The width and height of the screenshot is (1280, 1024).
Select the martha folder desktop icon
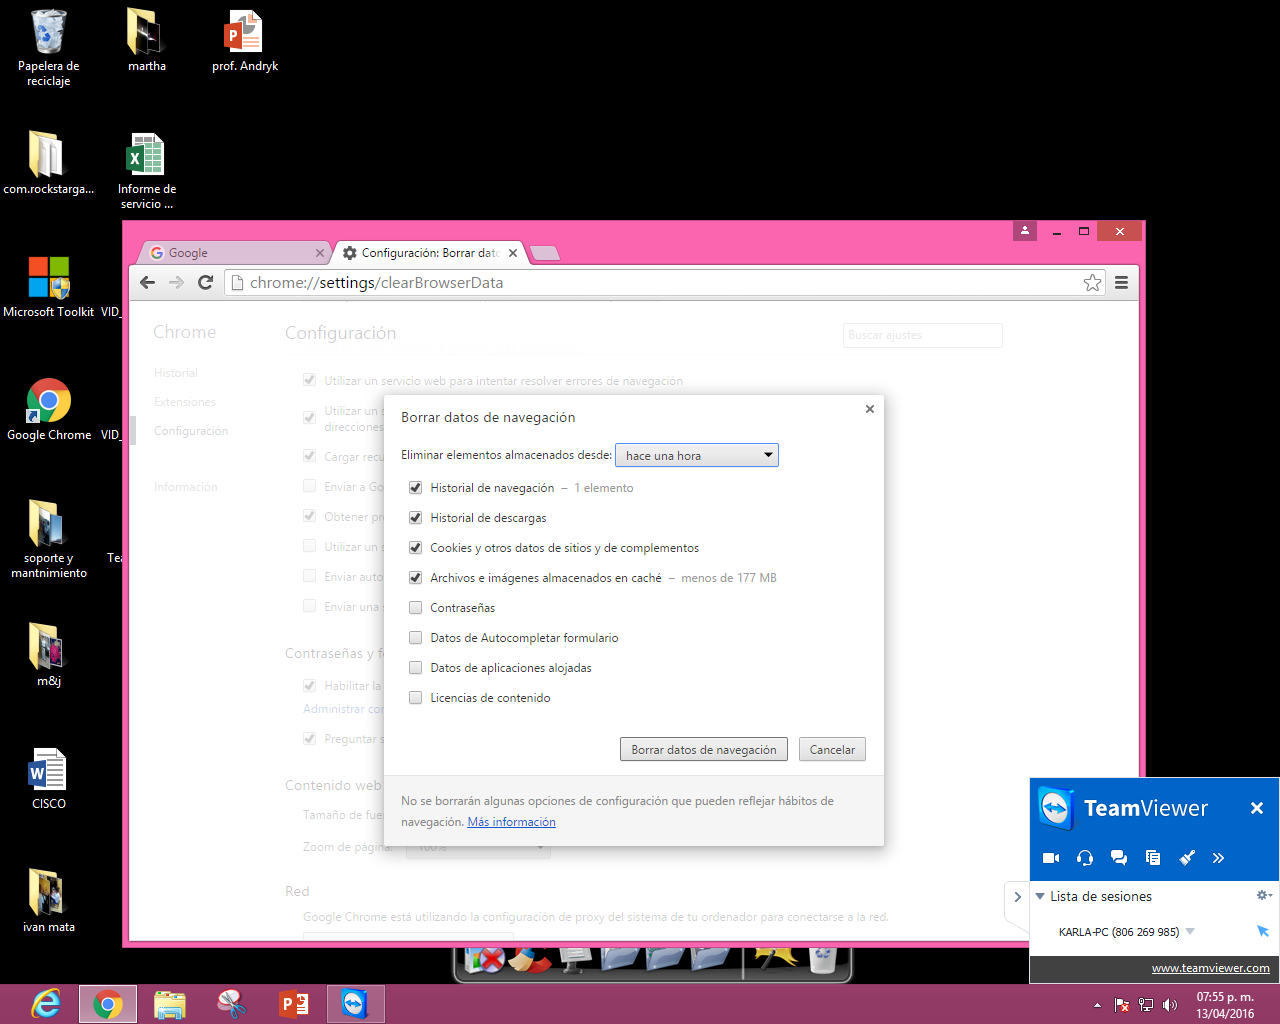pos(146,41)
